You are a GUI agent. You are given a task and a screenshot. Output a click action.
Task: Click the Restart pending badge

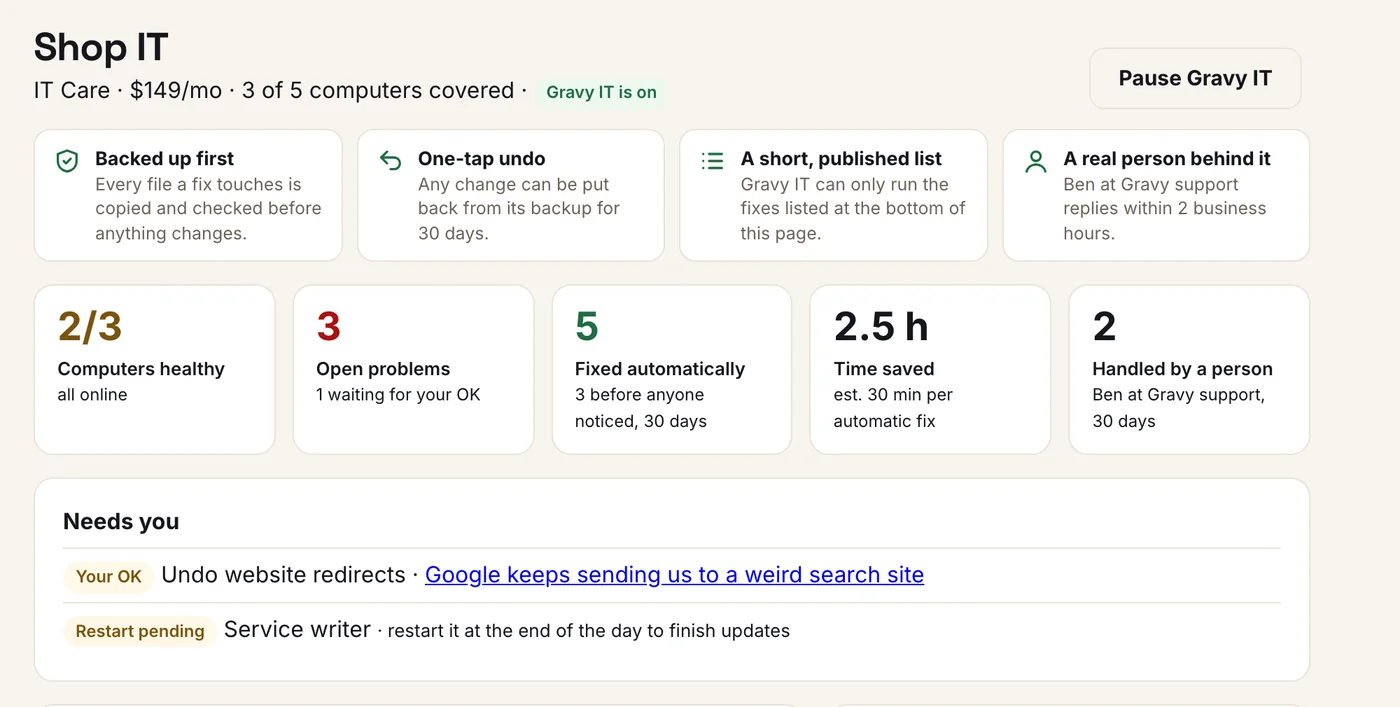pyautogui.click(x=140, y=631)
